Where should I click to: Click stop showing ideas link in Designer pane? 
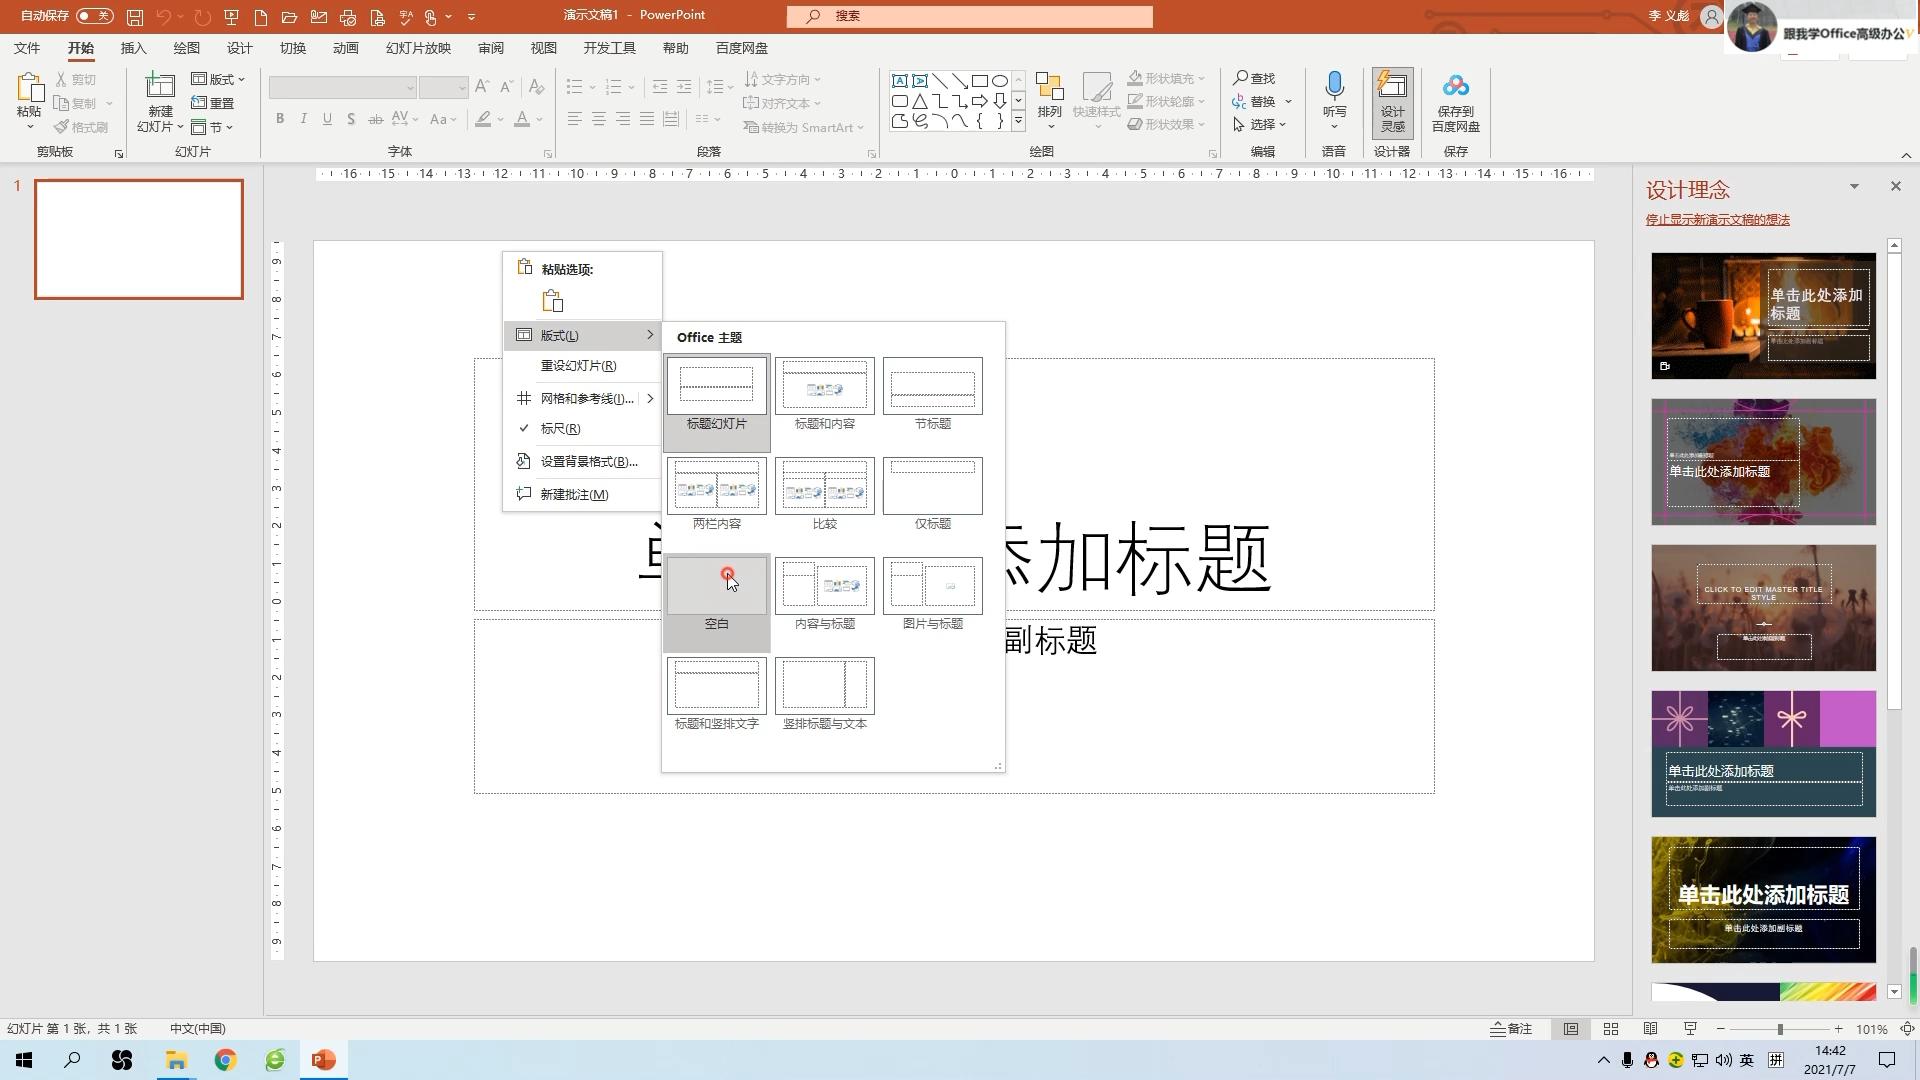(1717, 220)
